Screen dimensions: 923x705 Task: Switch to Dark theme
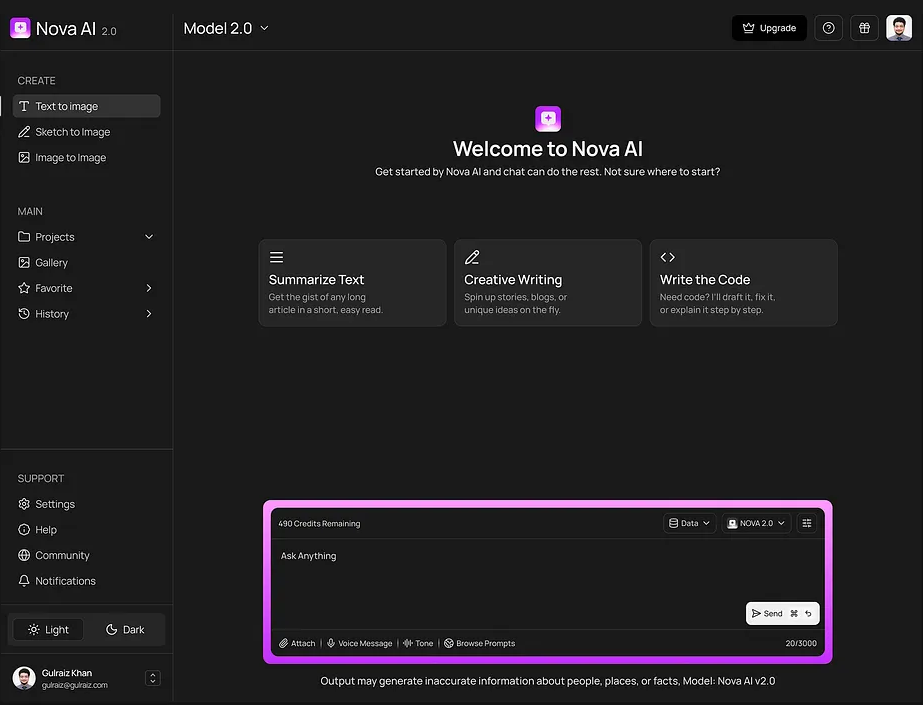(x=125, y=630)
